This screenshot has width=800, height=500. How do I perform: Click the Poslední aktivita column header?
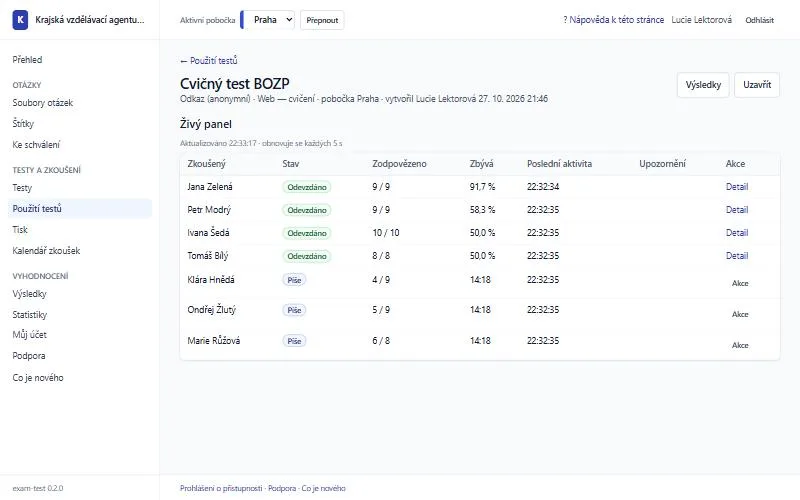pos(559,164)
